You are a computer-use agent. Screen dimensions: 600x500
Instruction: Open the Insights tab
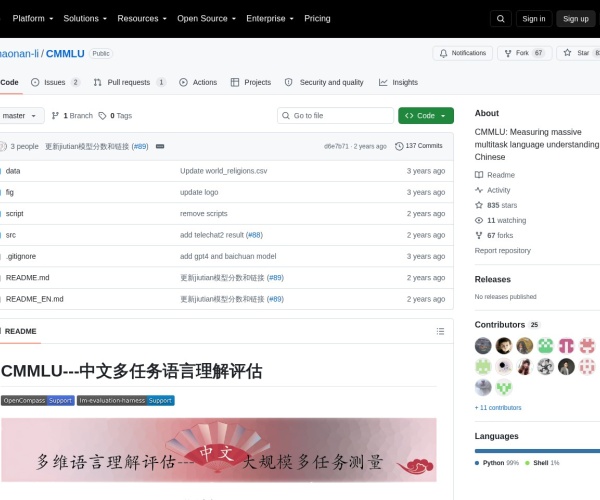pyautogui.click(x=398, y=82)
